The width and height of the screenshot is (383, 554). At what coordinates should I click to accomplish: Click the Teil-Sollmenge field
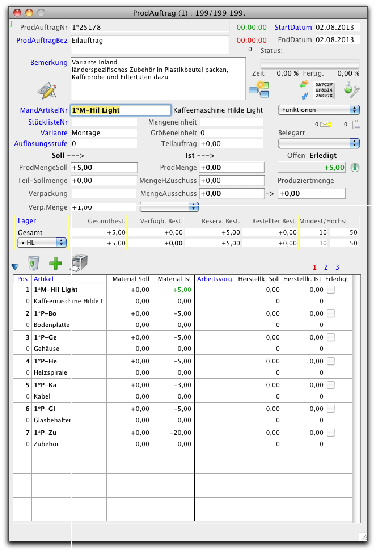pyautogui.click(x=104, y=181)
